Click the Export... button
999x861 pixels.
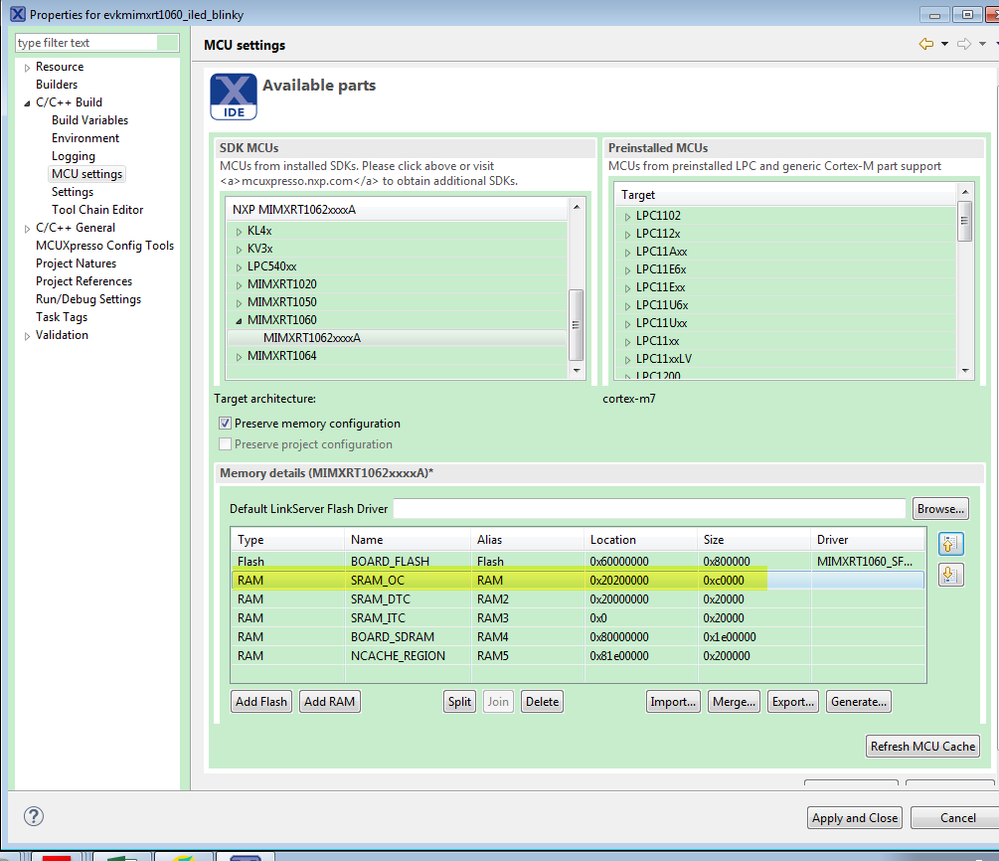(793, 702)
